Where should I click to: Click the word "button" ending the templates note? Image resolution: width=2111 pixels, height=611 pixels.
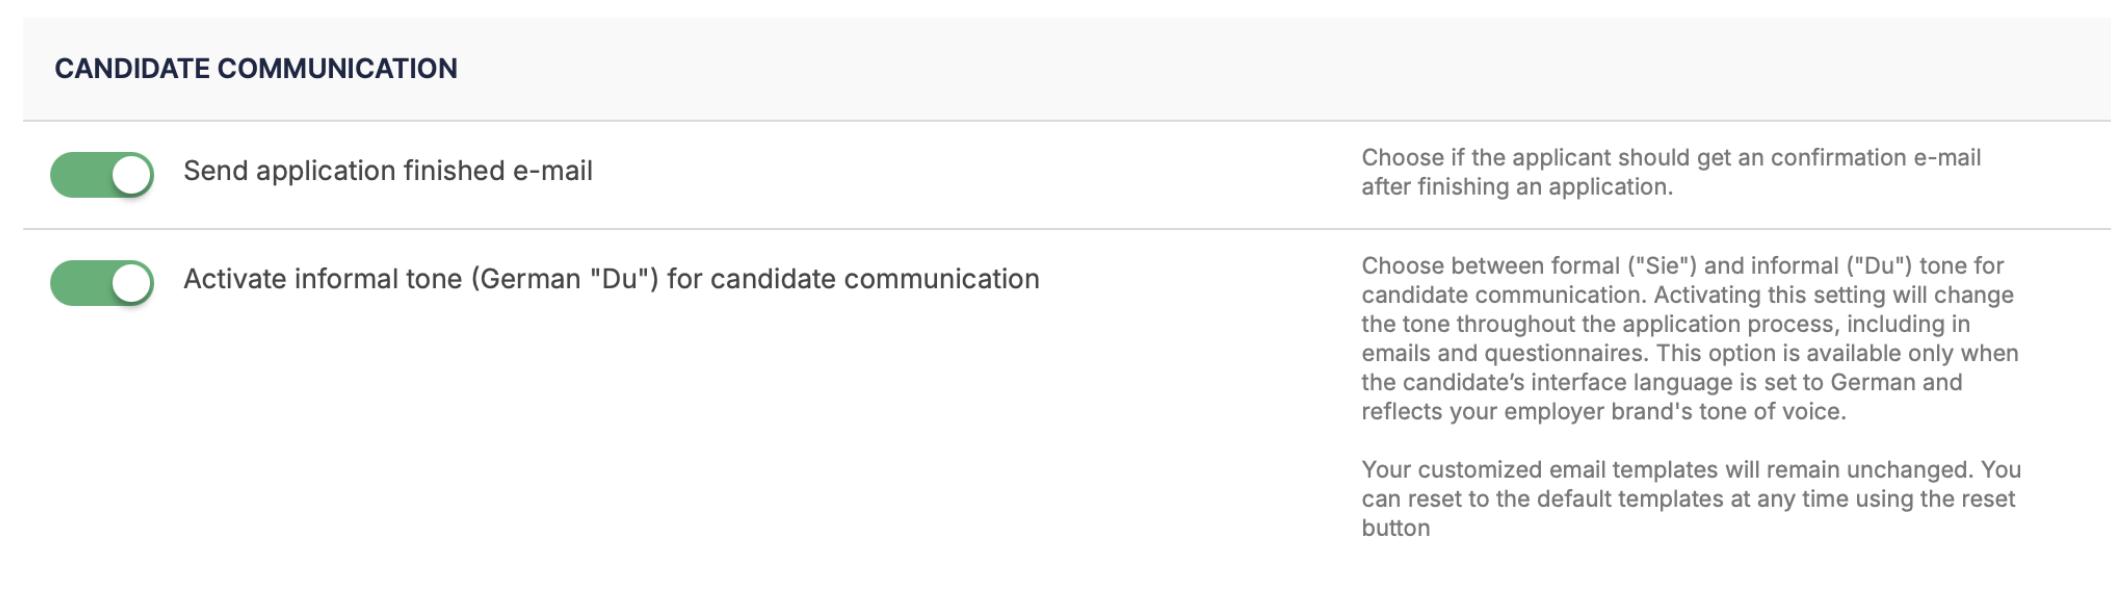coord(1395,528)
